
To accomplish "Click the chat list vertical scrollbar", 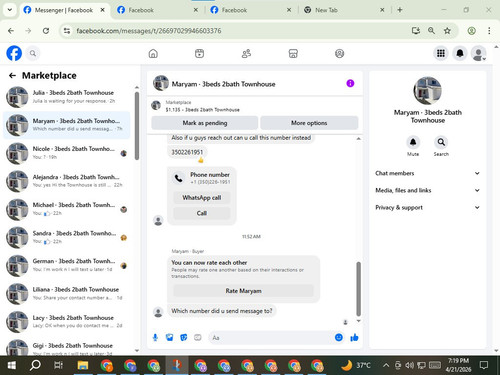I will tap(137, 126).
